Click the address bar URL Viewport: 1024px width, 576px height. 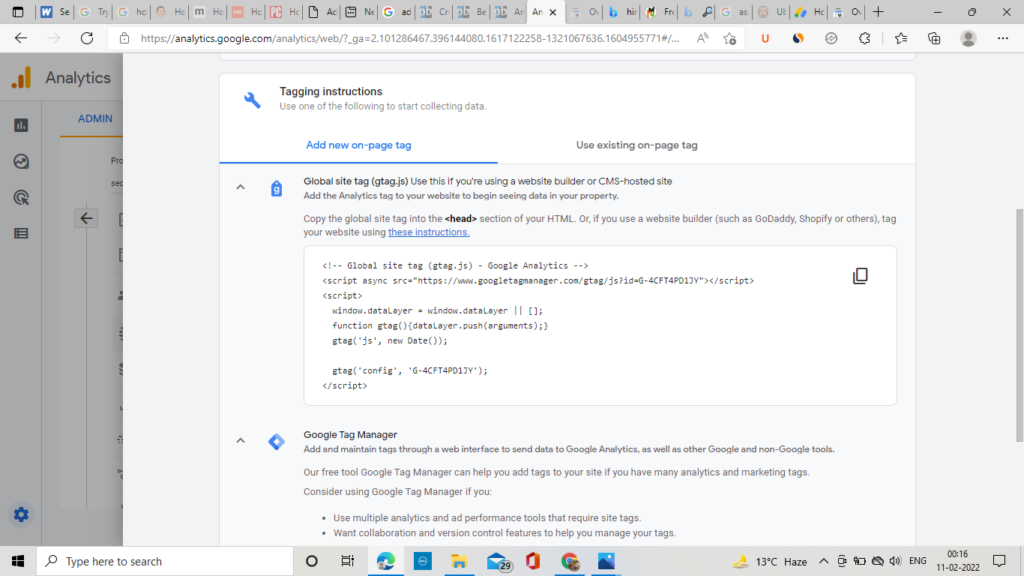pos(409,39)
